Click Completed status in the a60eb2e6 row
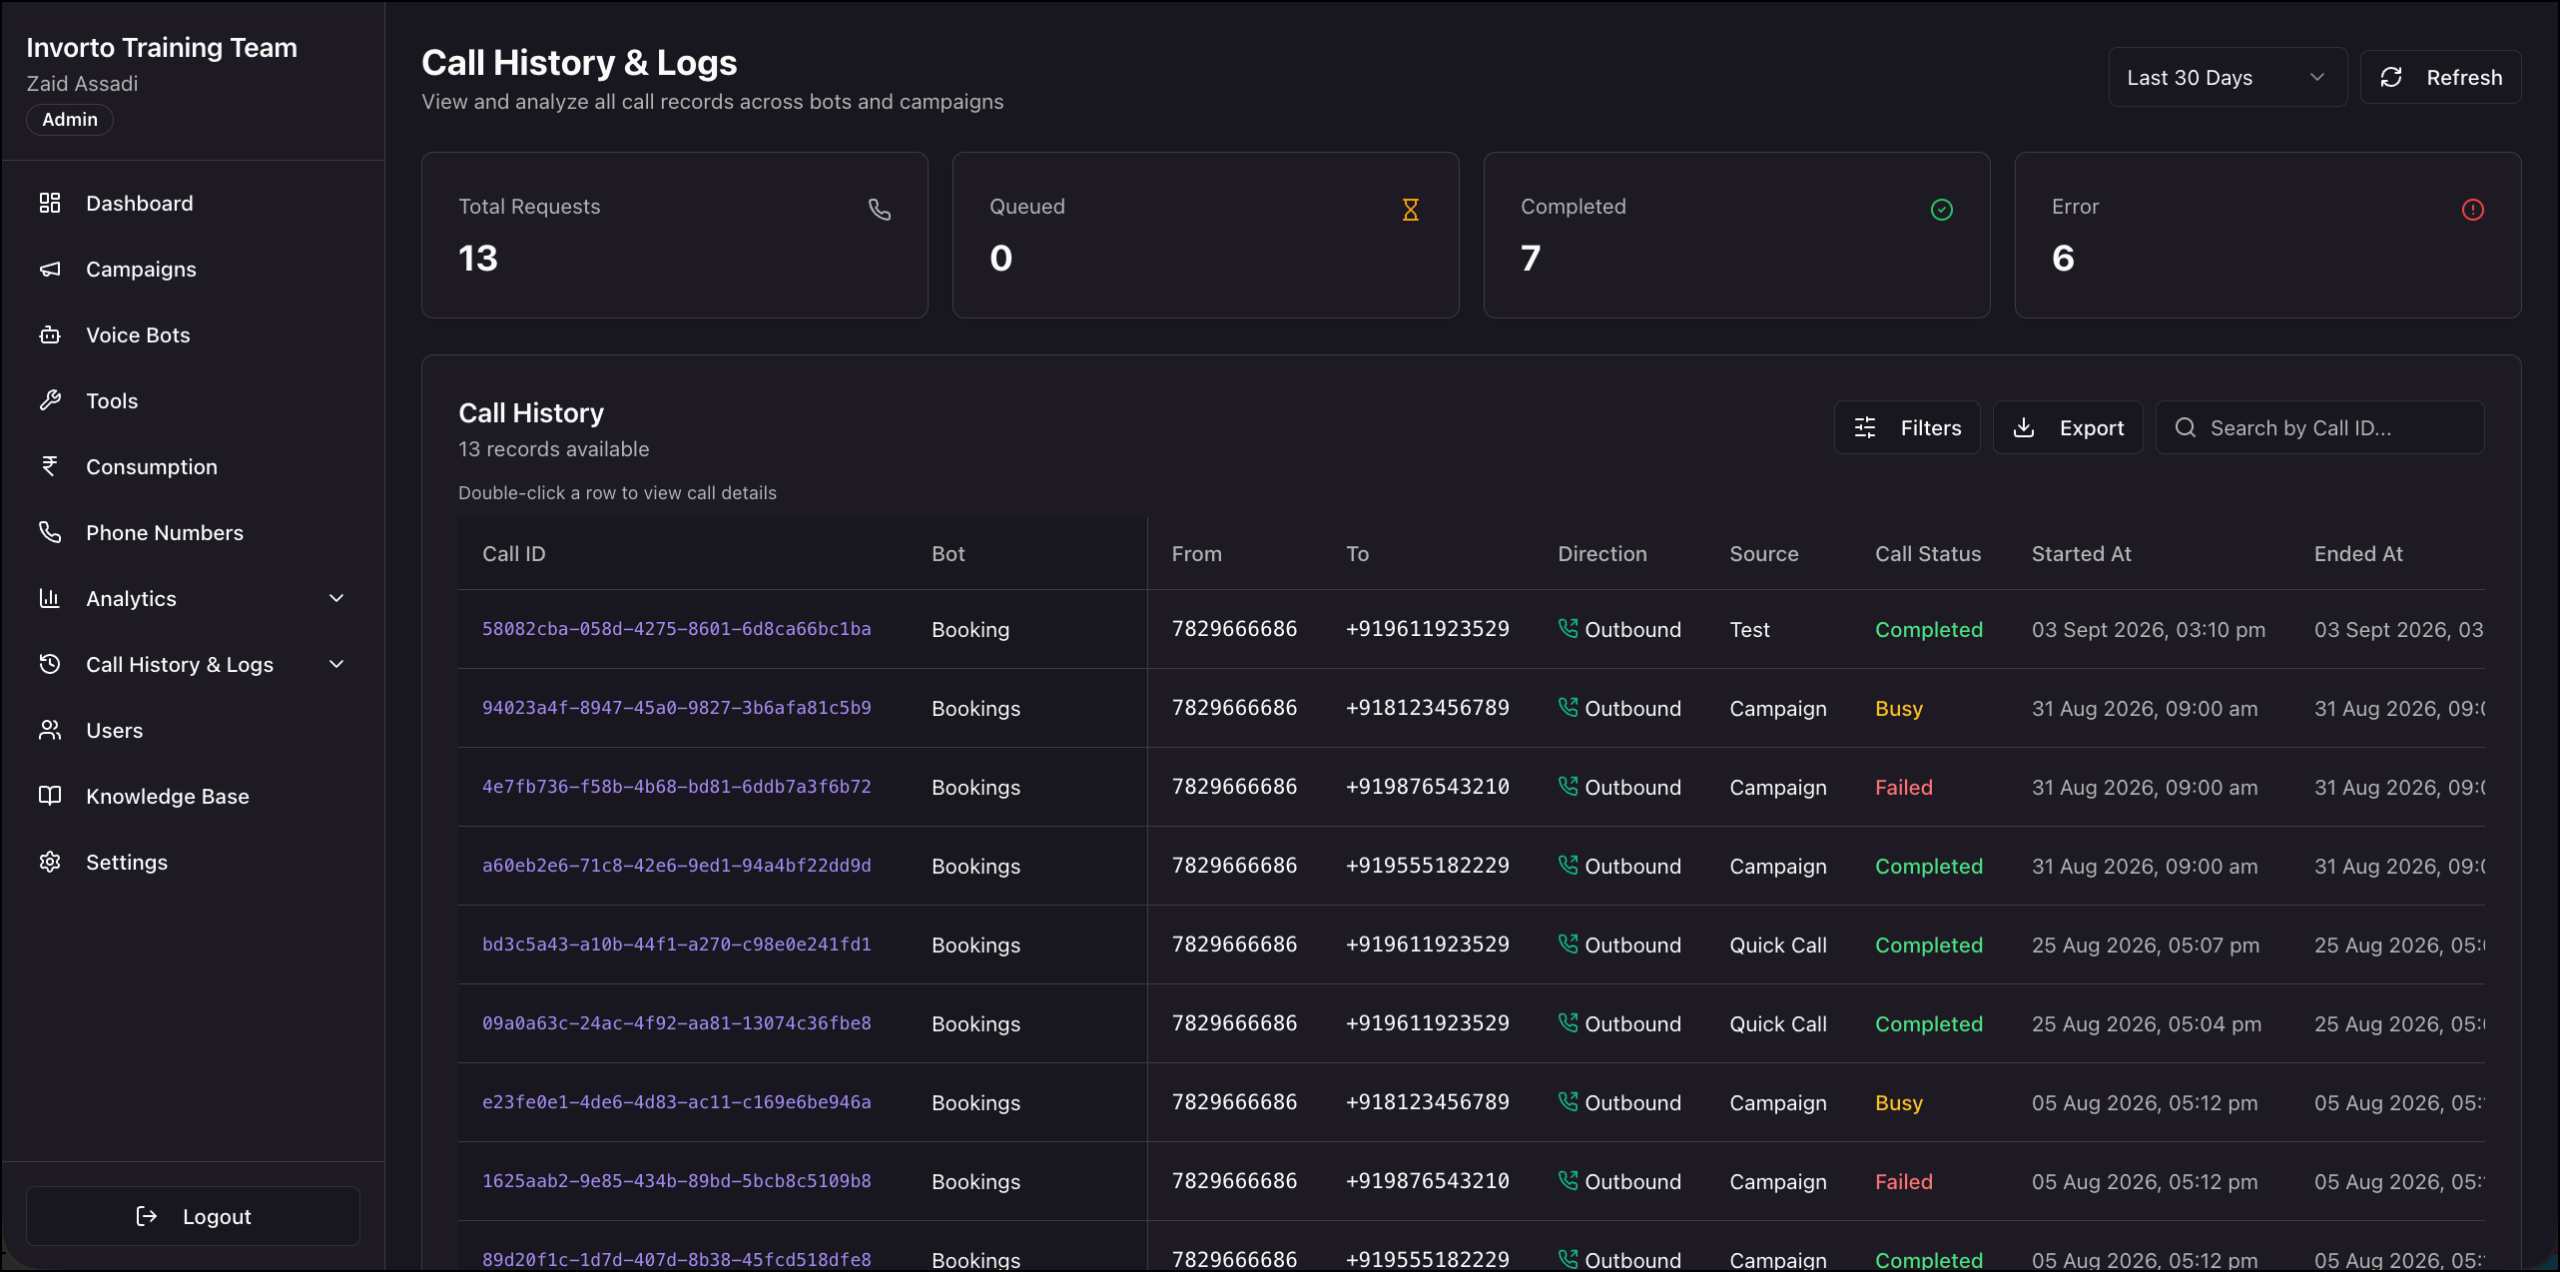This screenshot has height=1272, width=2560. [x=1929, y=866]
